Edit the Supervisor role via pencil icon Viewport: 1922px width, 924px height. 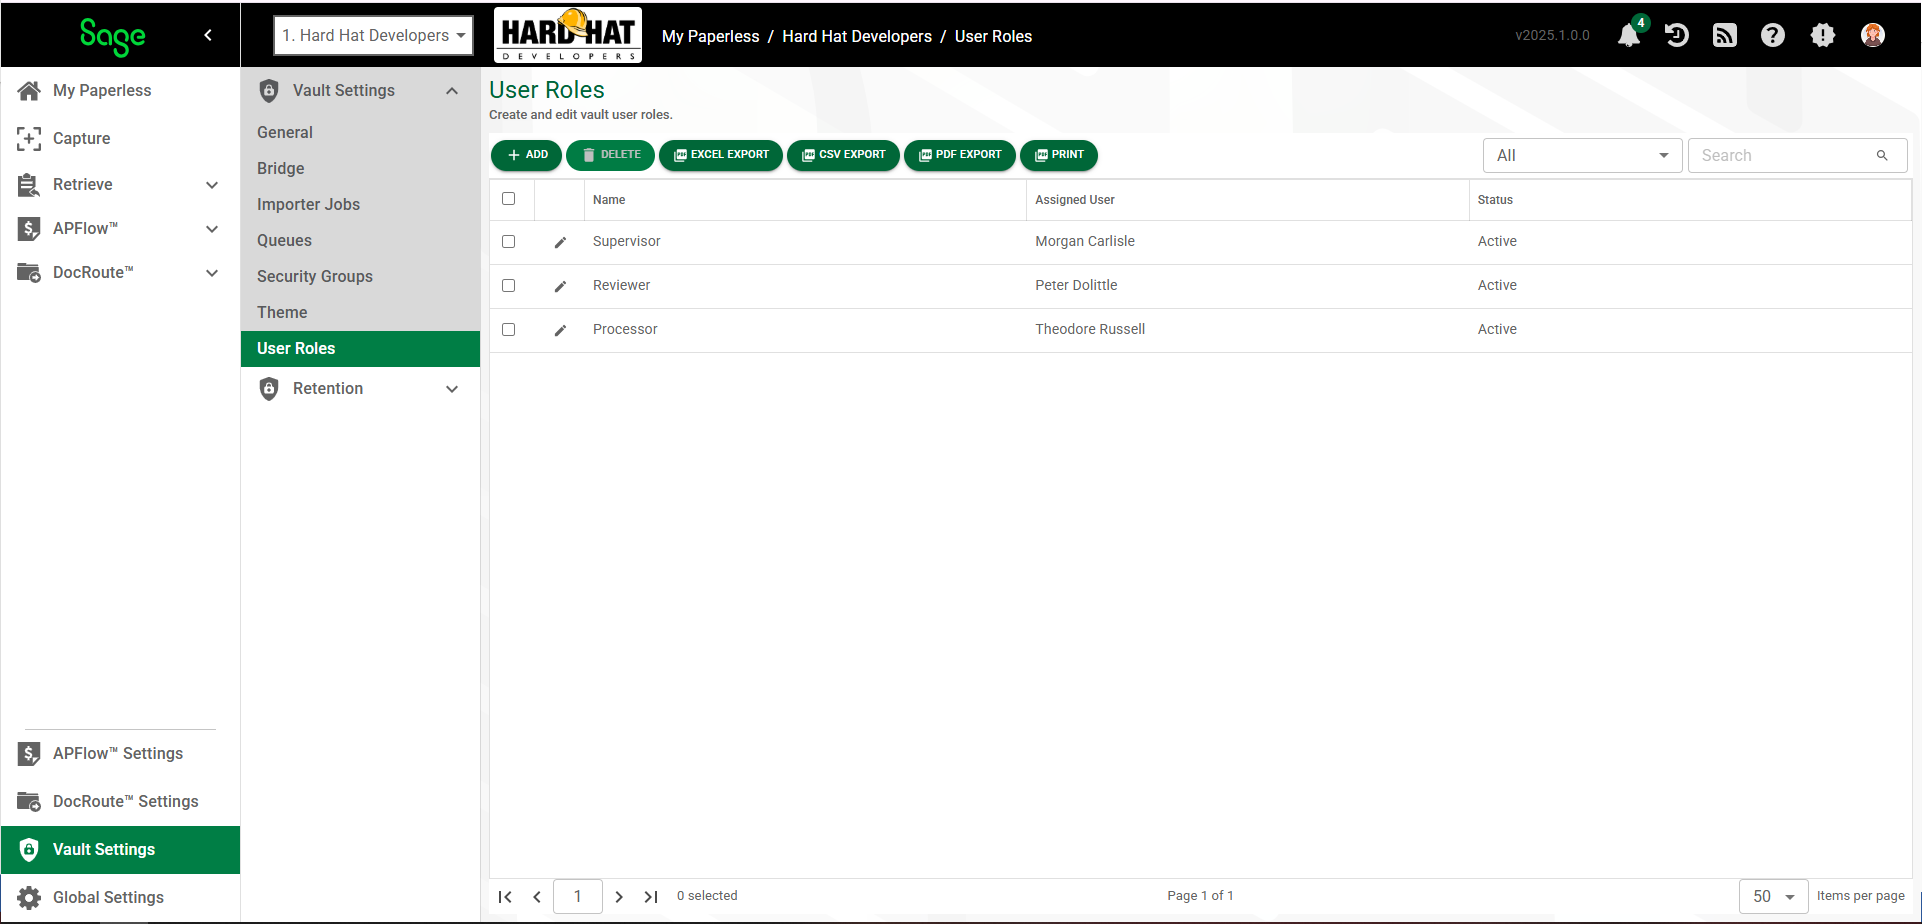[560, 242]
